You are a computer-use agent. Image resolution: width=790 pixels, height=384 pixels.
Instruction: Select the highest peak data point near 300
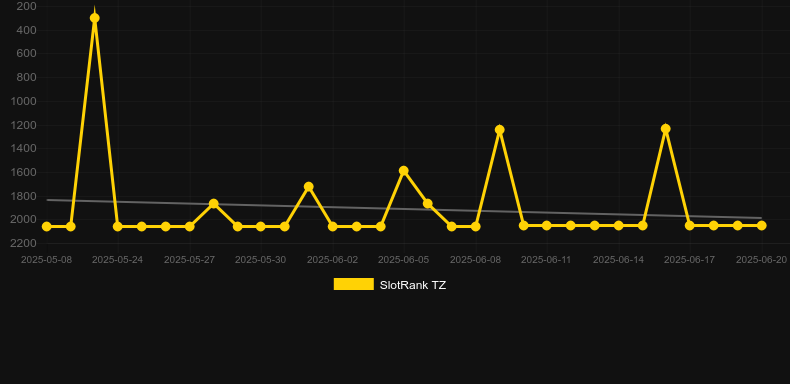94,18
